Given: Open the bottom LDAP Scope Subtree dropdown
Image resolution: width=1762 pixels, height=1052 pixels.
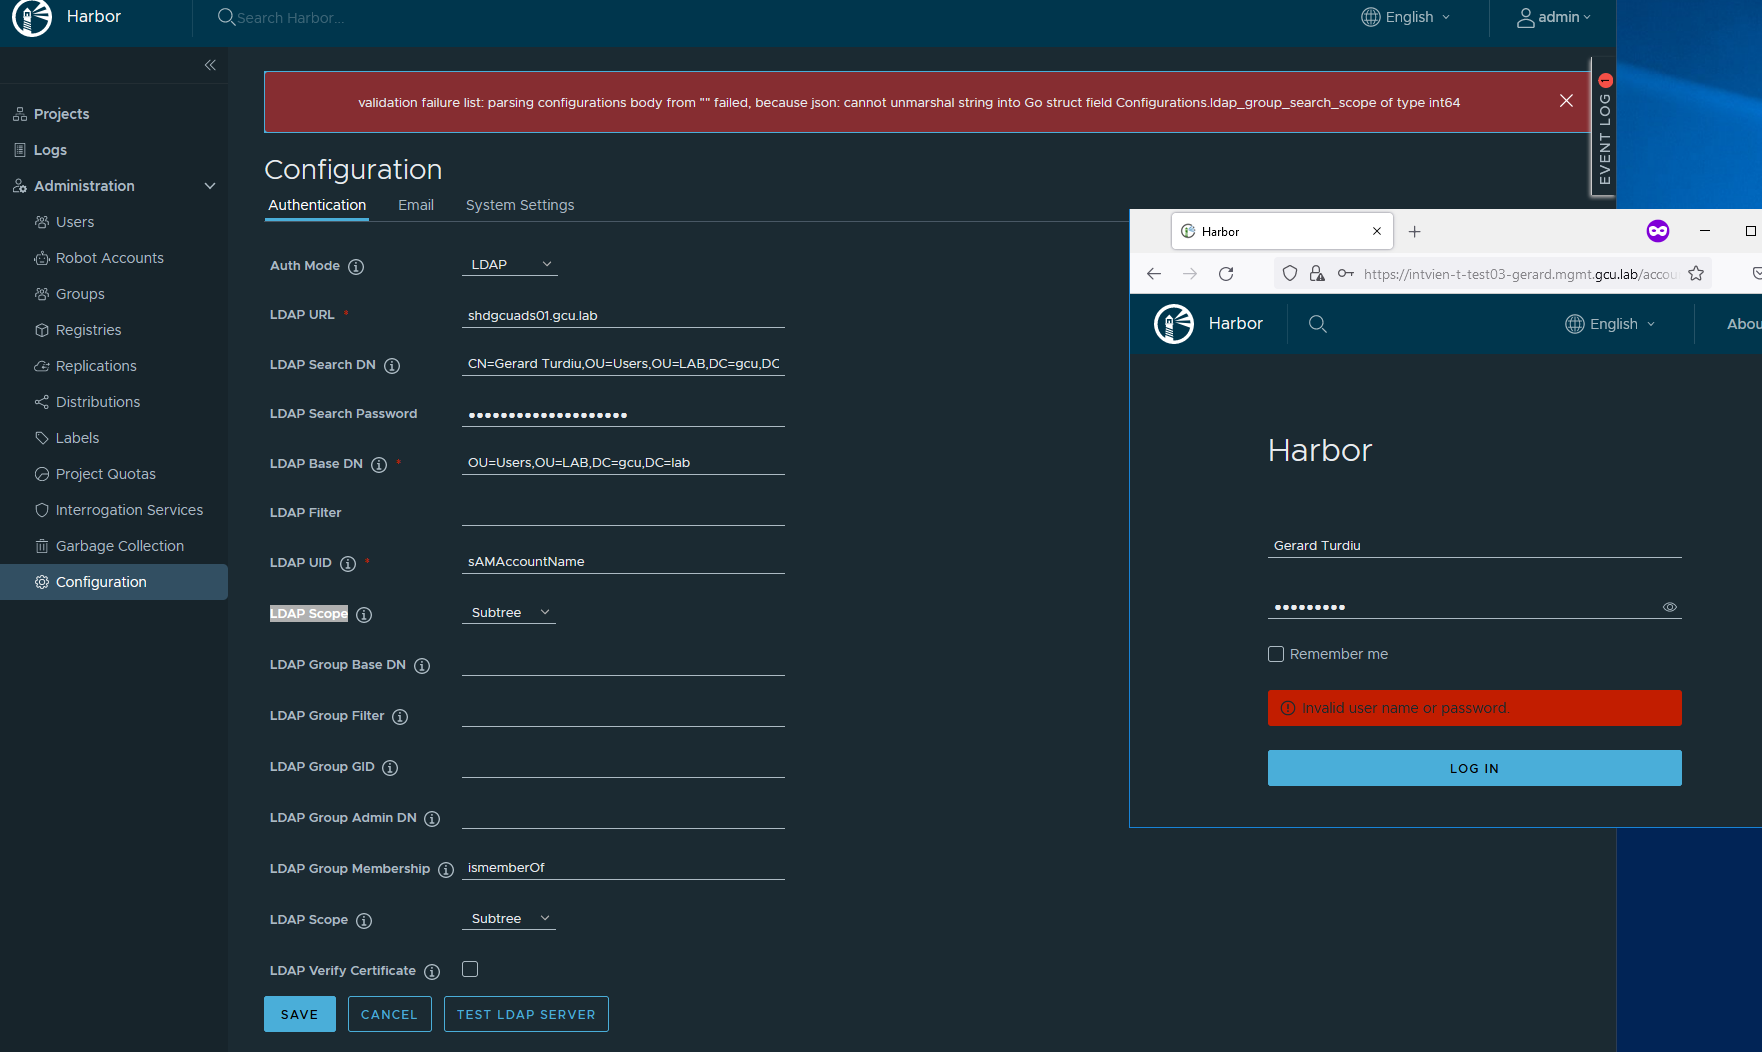Looking at the screenshot, I should coord(509,919).
